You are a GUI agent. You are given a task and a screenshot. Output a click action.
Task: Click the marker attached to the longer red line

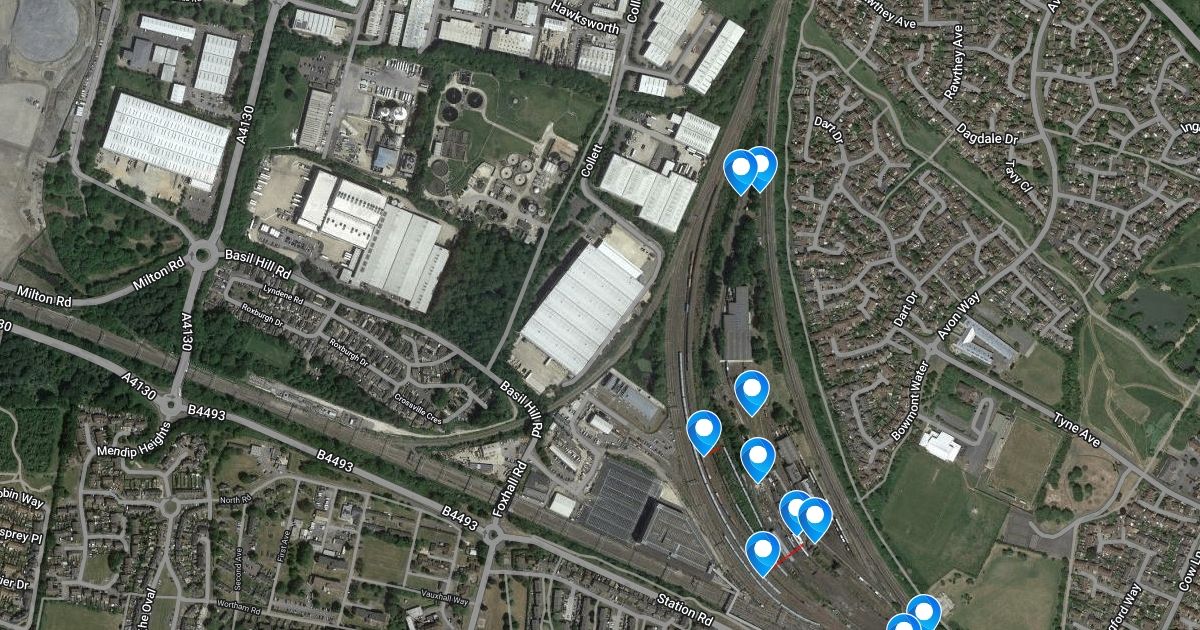coord(763,553)
